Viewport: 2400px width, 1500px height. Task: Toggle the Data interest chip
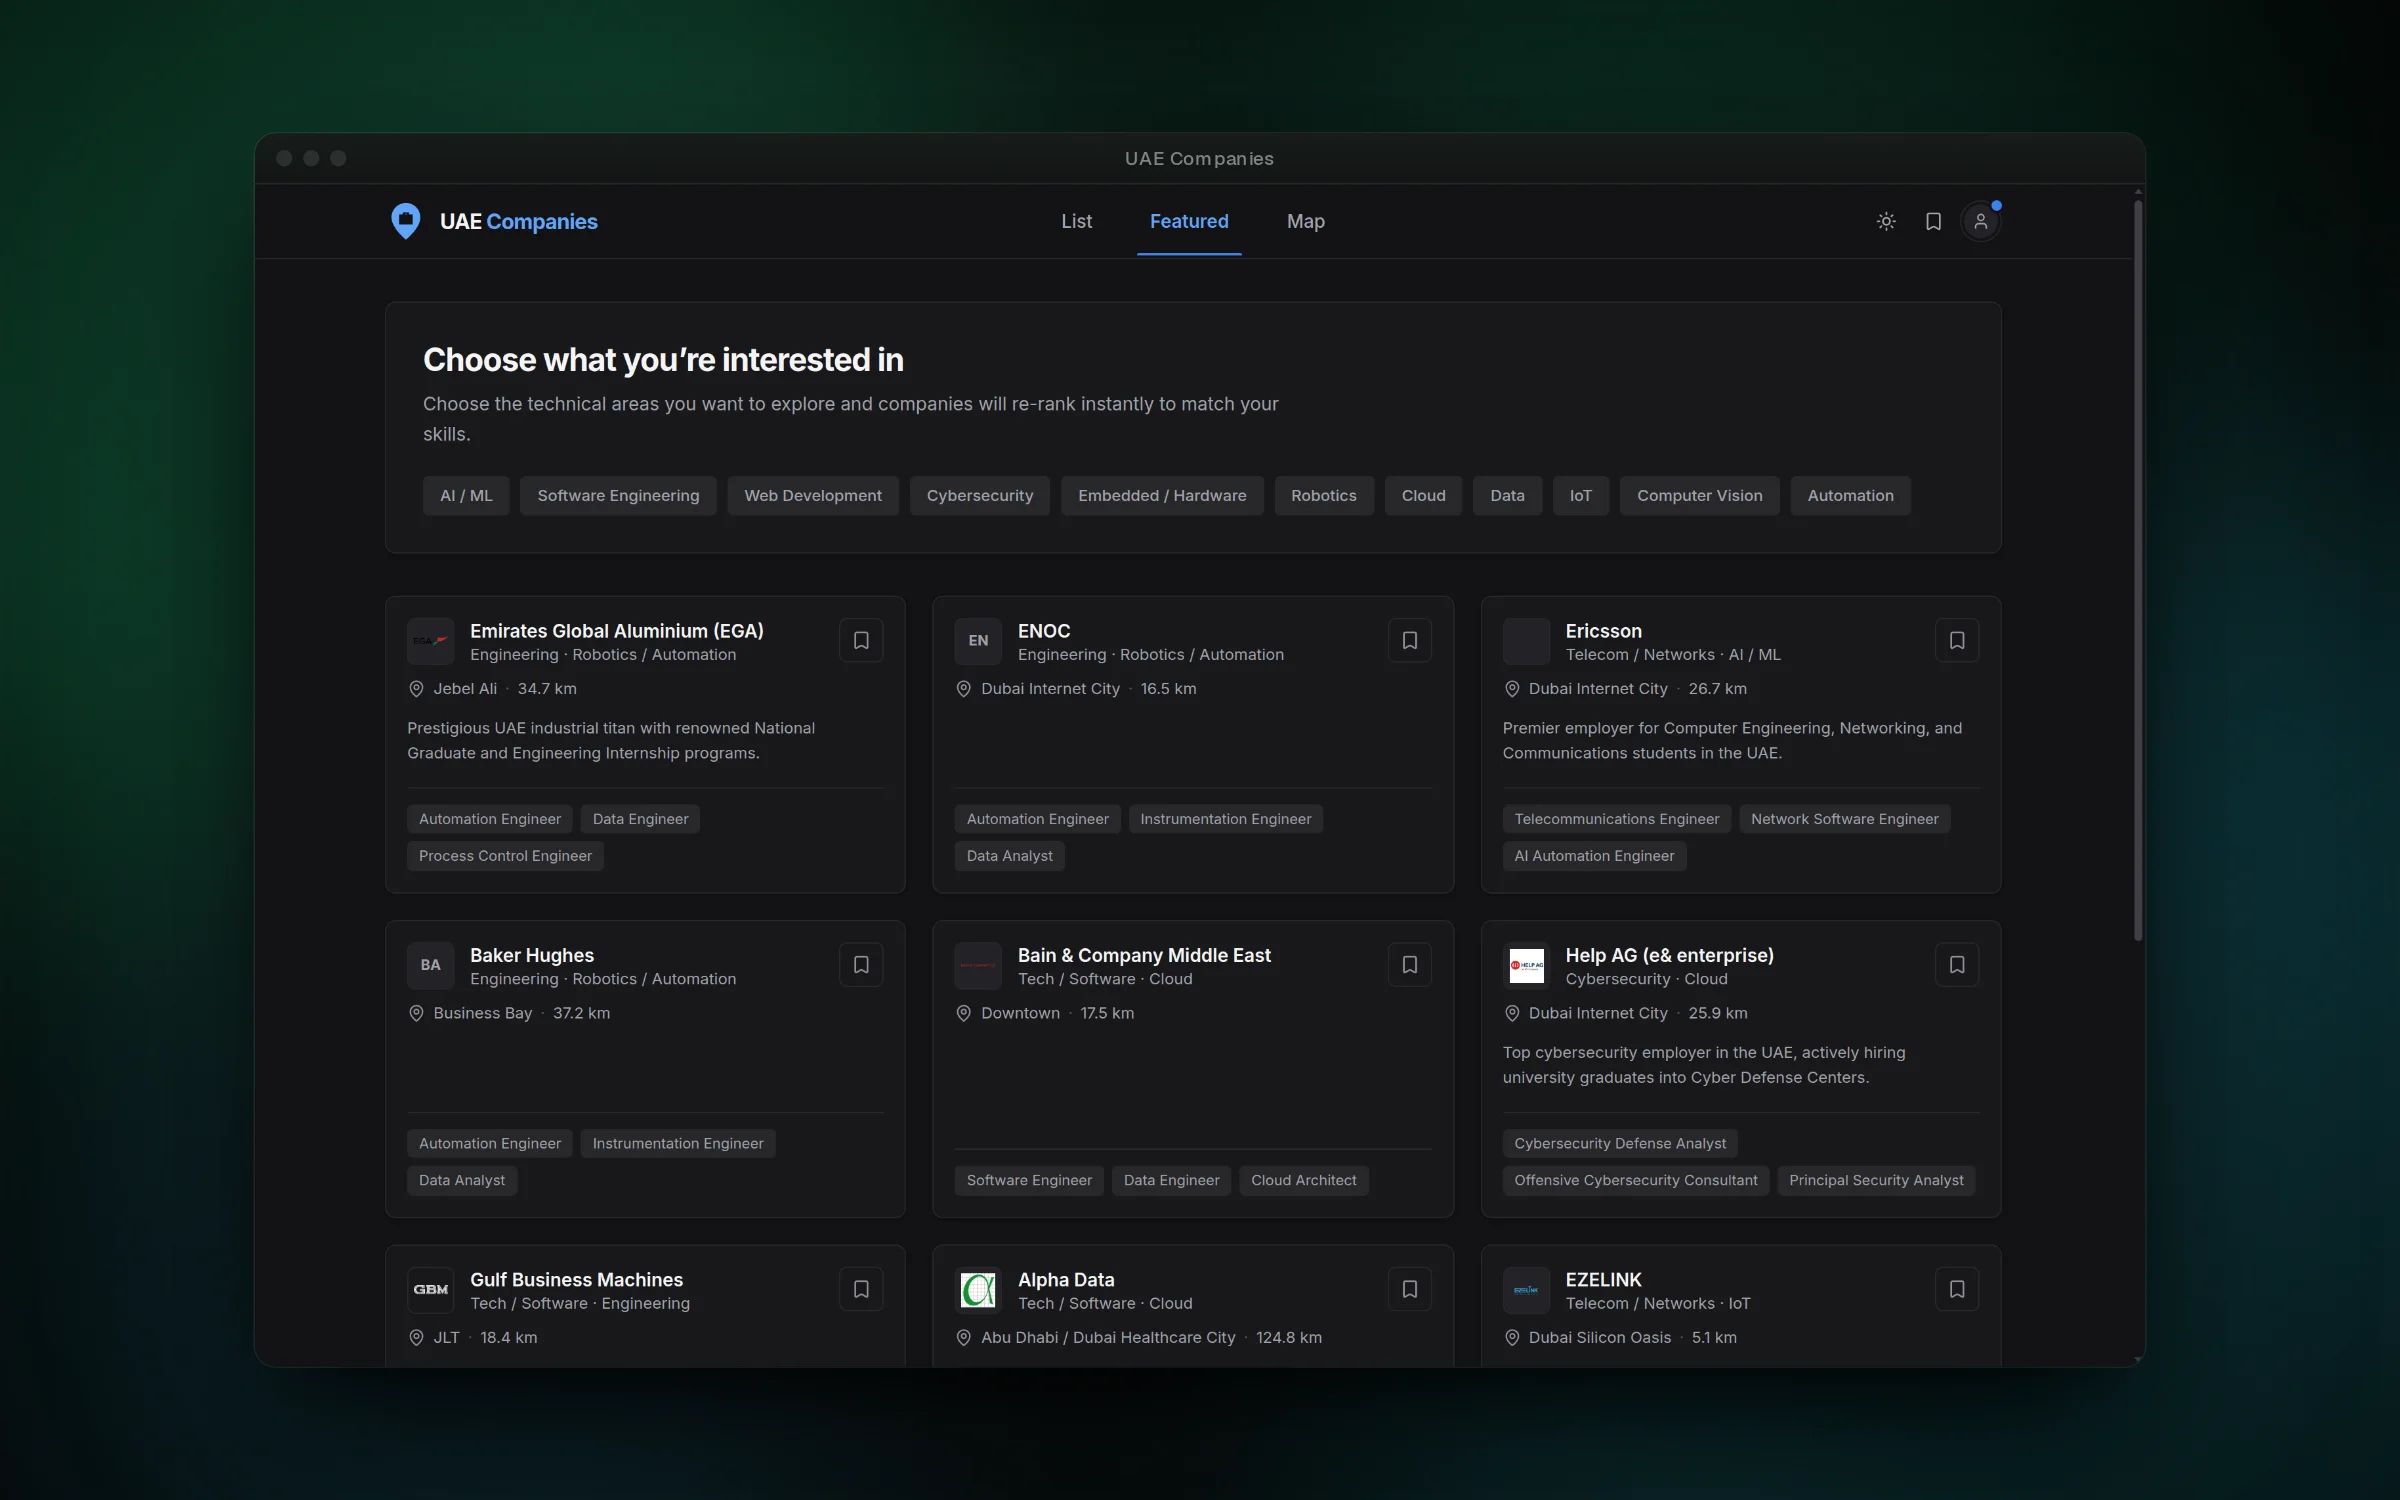[x=1507, y=496]
